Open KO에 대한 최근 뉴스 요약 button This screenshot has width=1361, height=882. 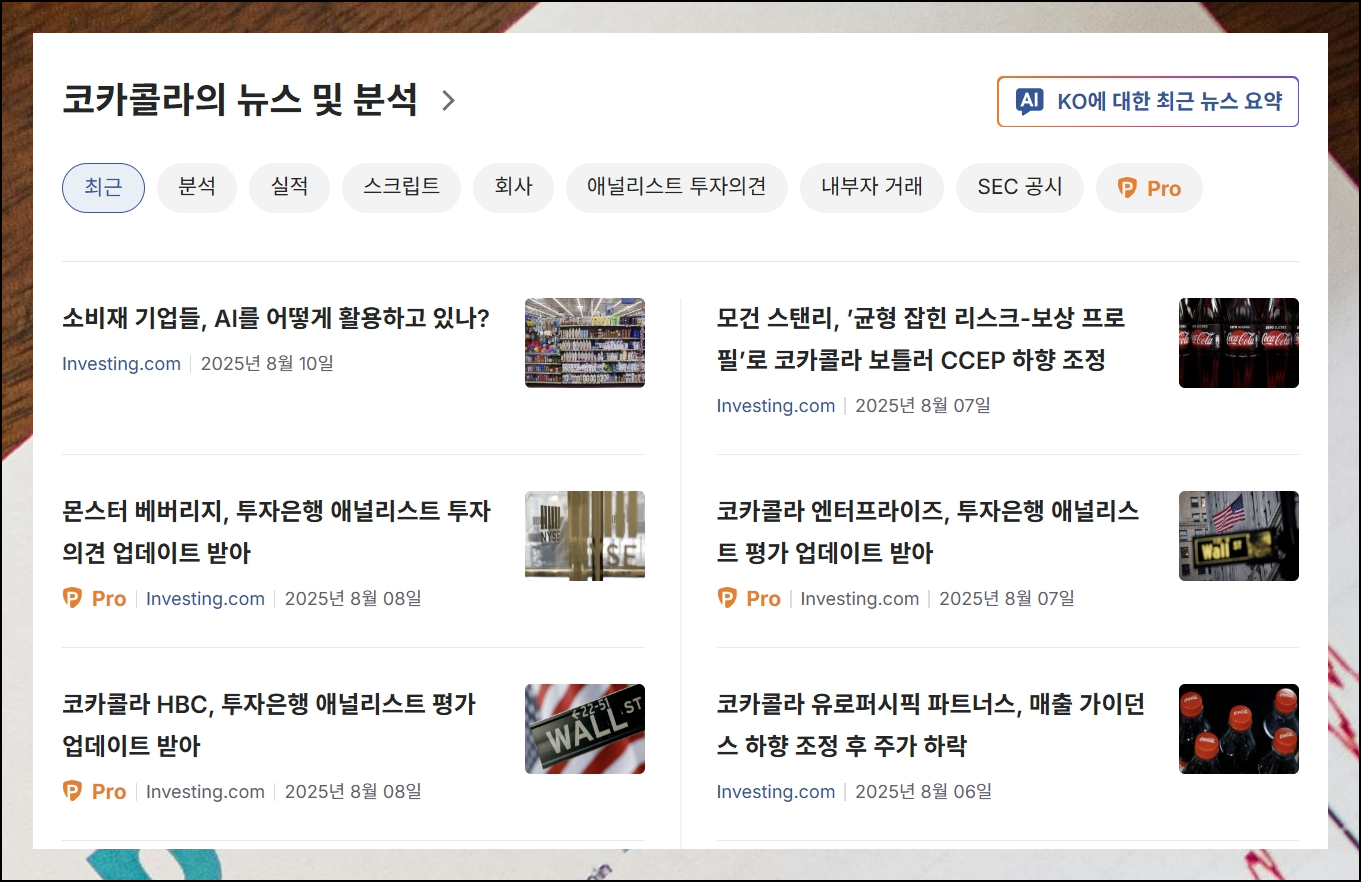[x=1148, y=101]
